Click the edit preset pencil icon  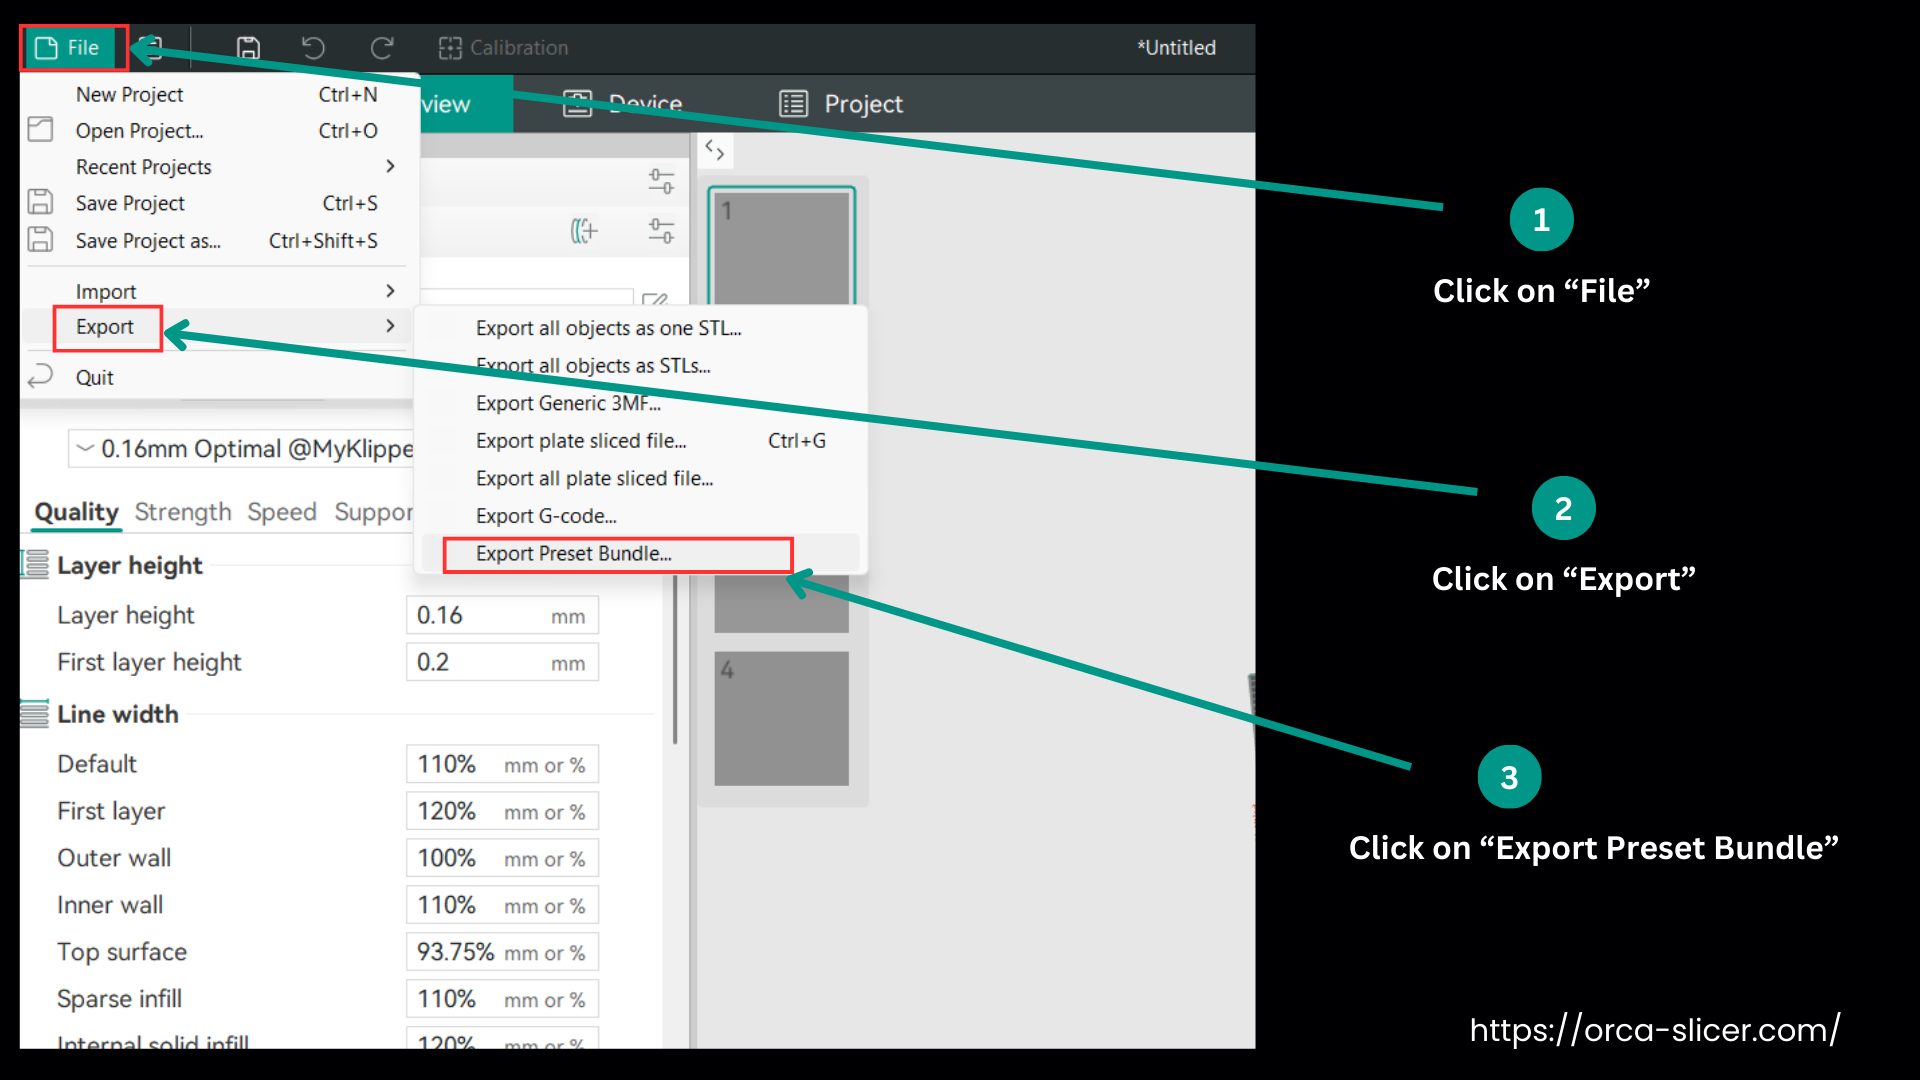[x=655, y=298]
